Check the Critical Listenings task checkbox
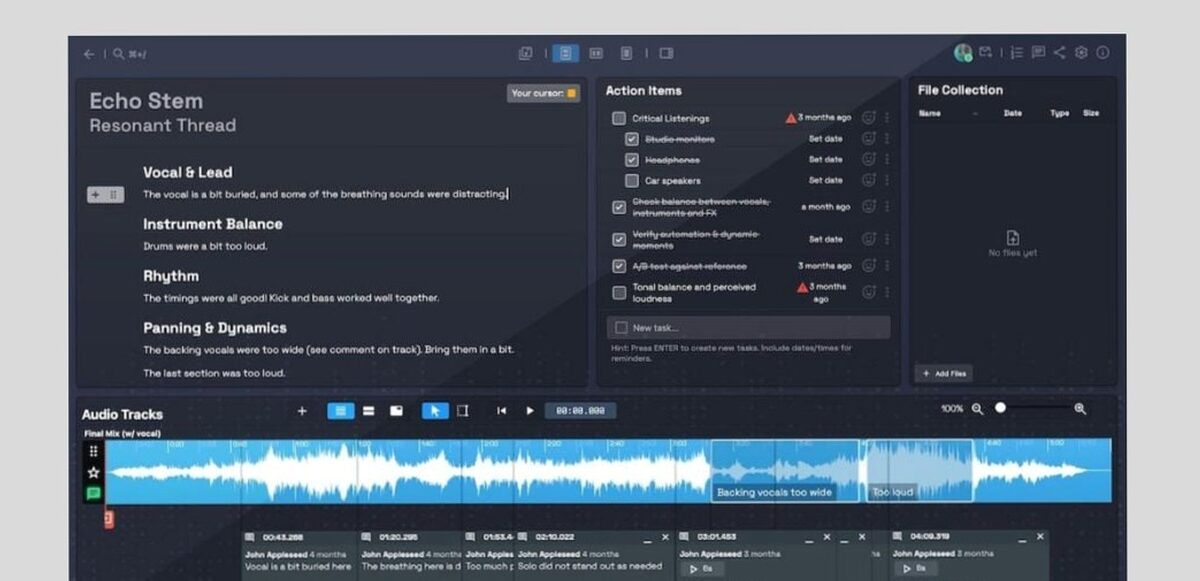Screen dimensions: 1200x581 pos(618,117)
